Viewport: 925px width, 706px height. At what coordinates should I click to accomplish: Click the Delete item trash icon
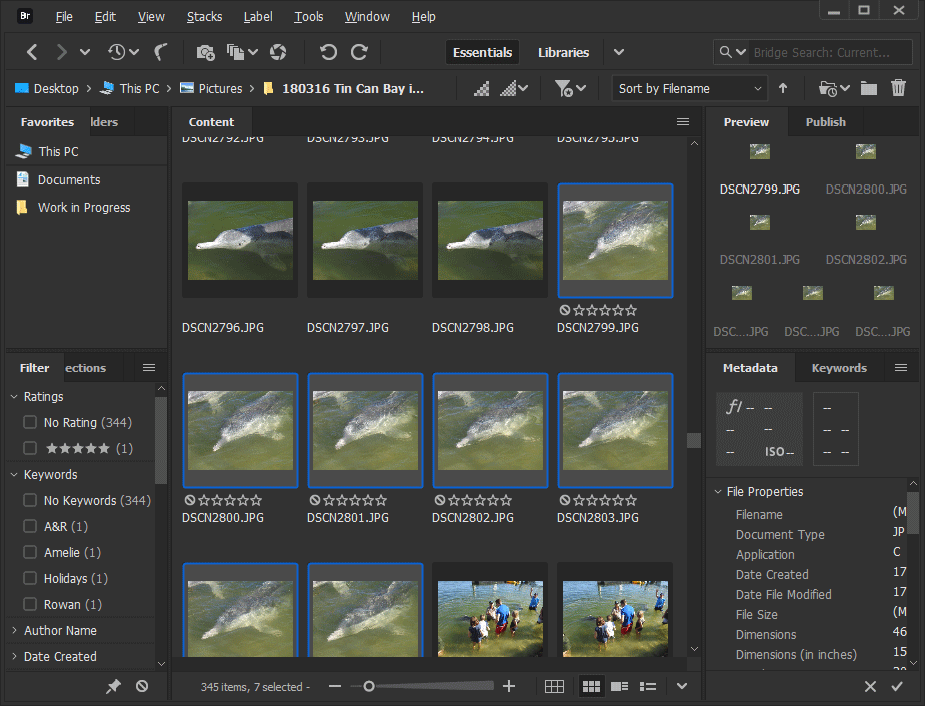pos(898,88)
